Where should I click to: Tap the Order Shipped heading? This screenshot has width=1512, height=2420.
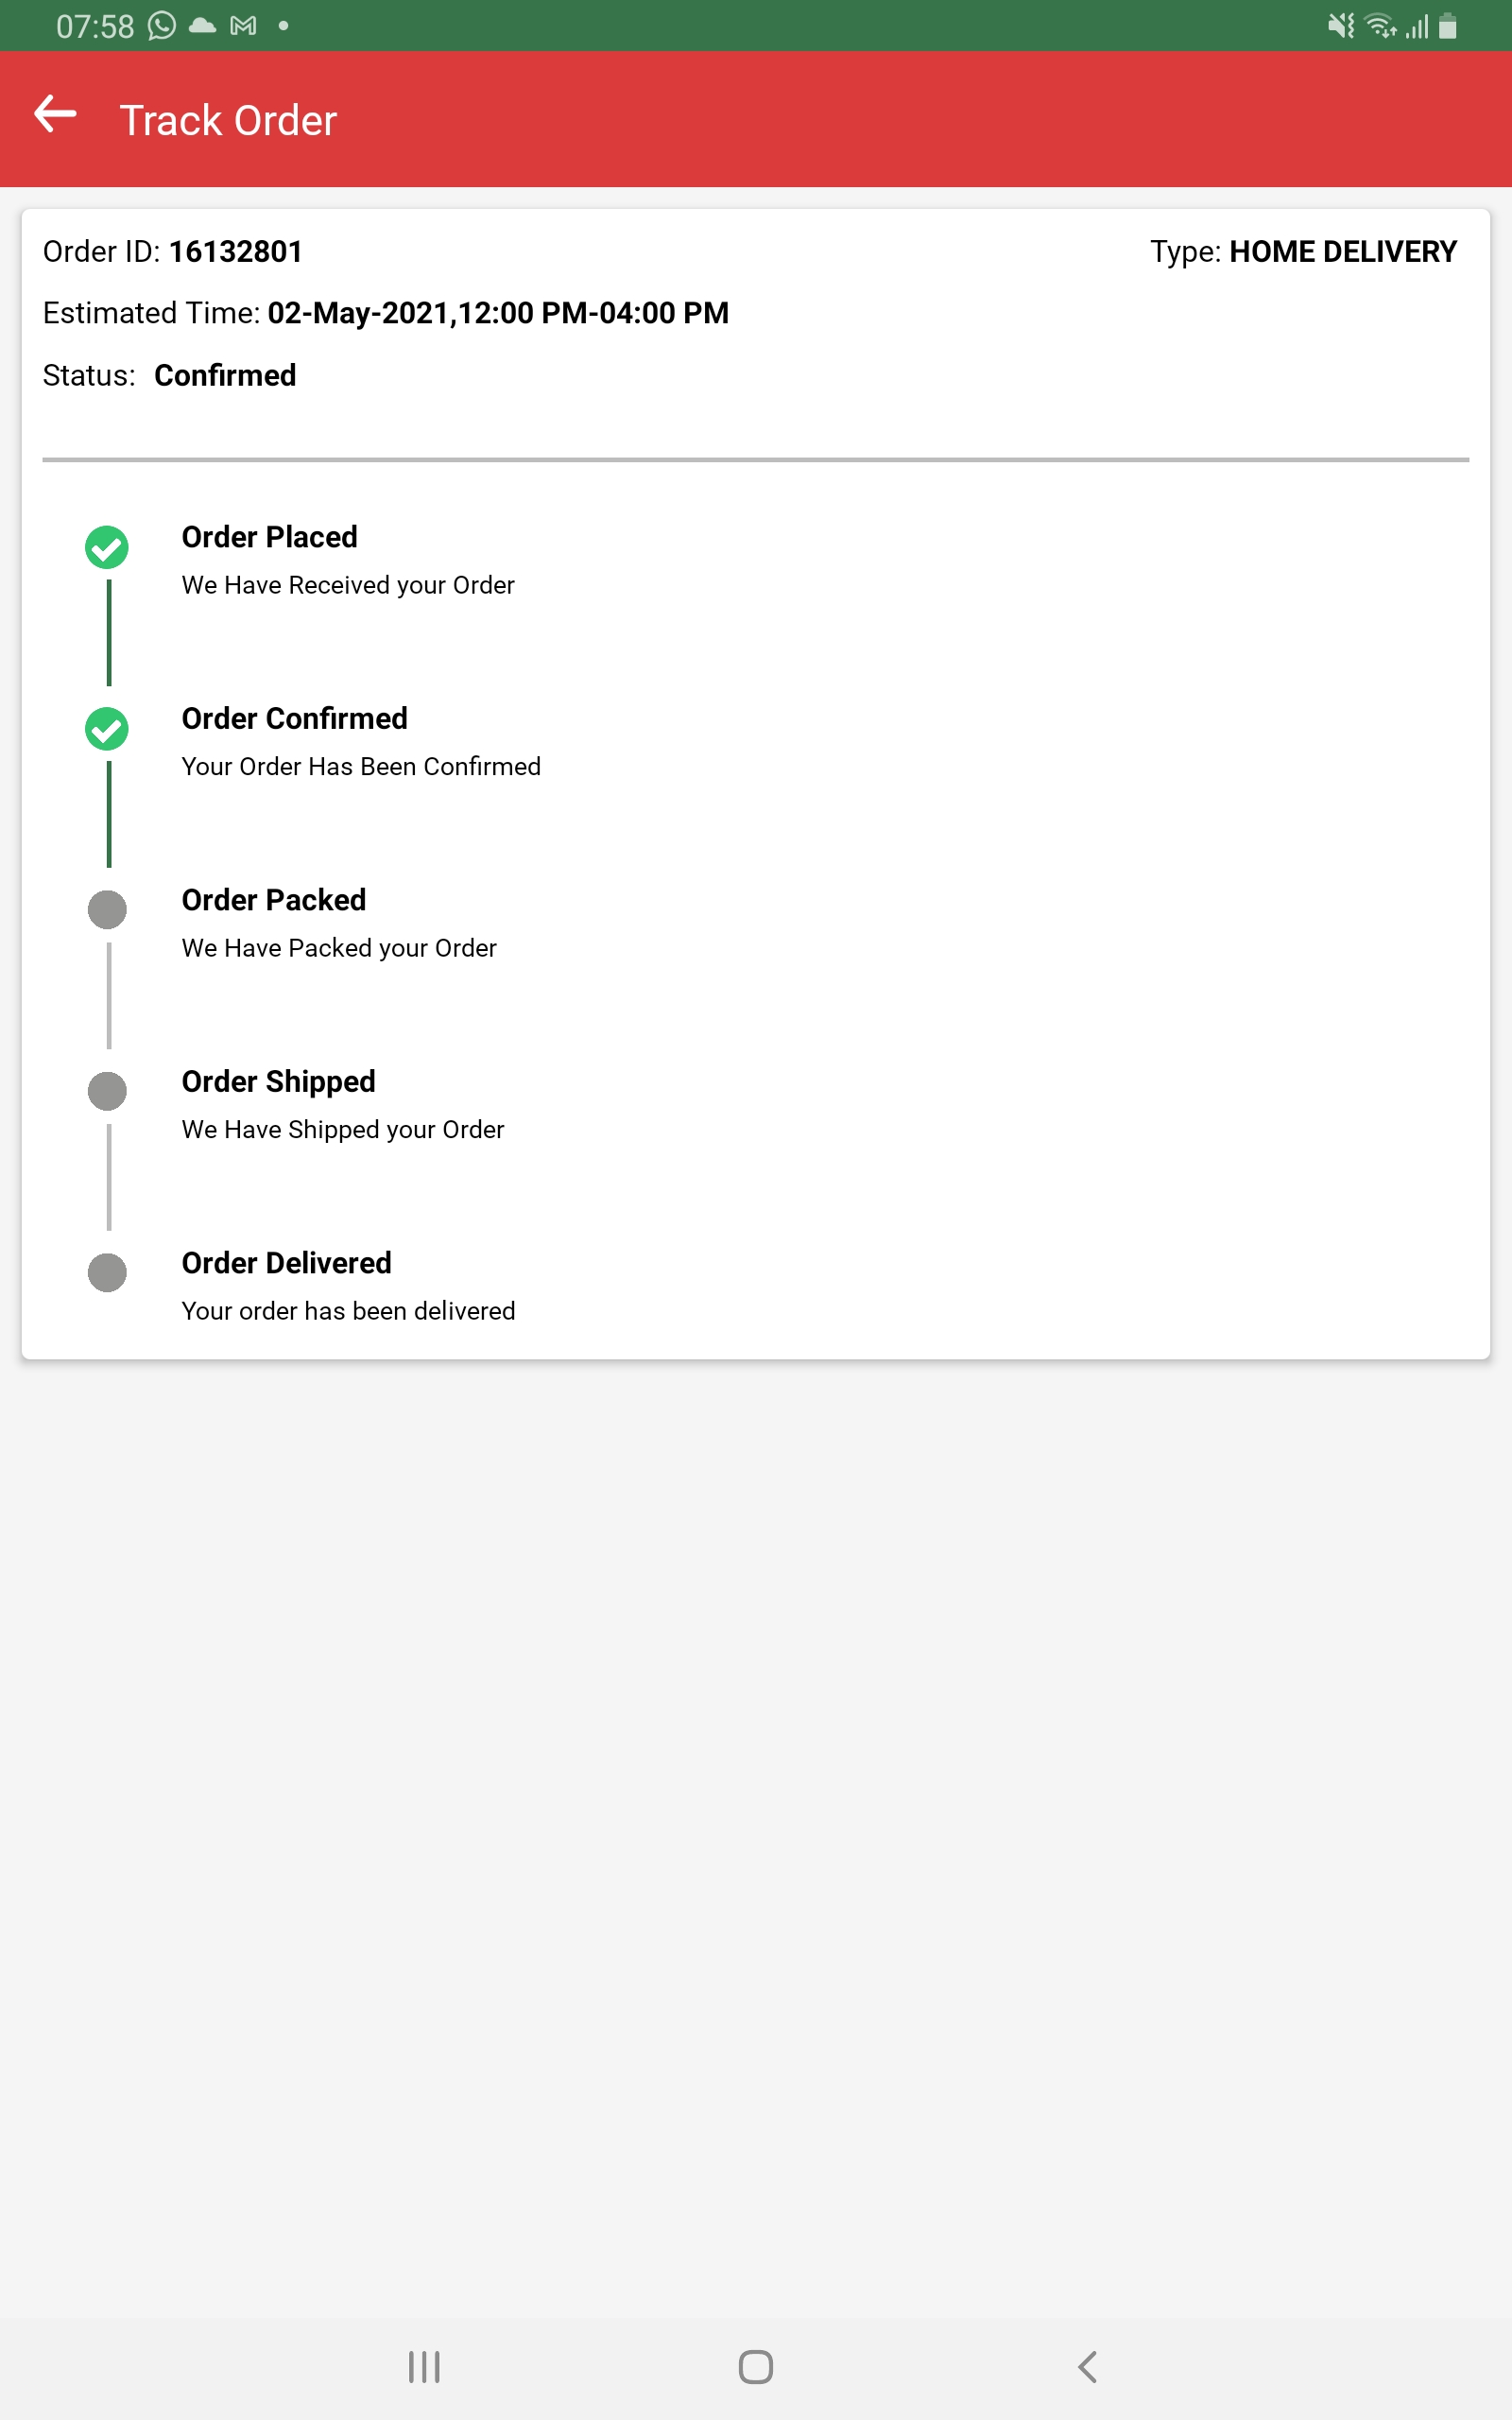point(278,1082)
